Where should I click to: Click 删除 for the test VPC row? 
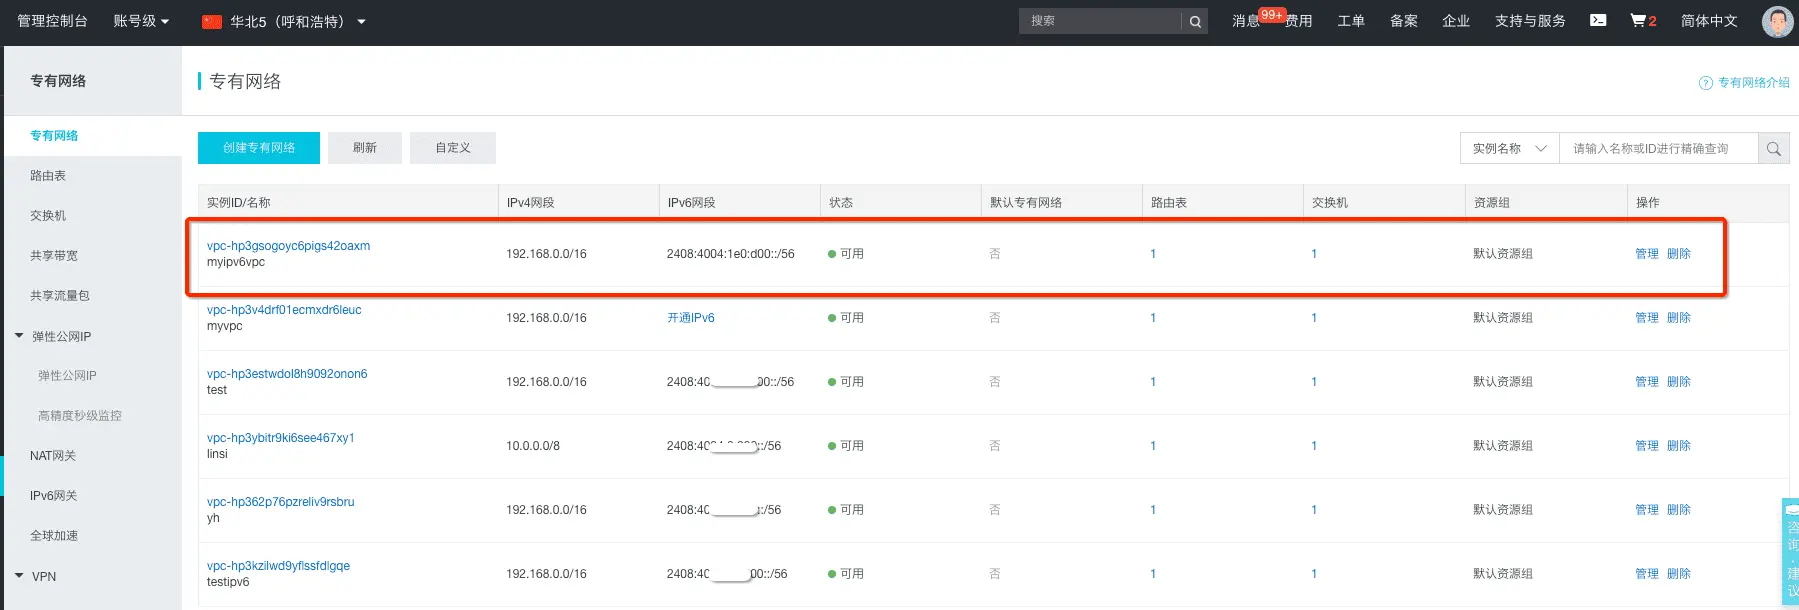(x=1679, y=382)
